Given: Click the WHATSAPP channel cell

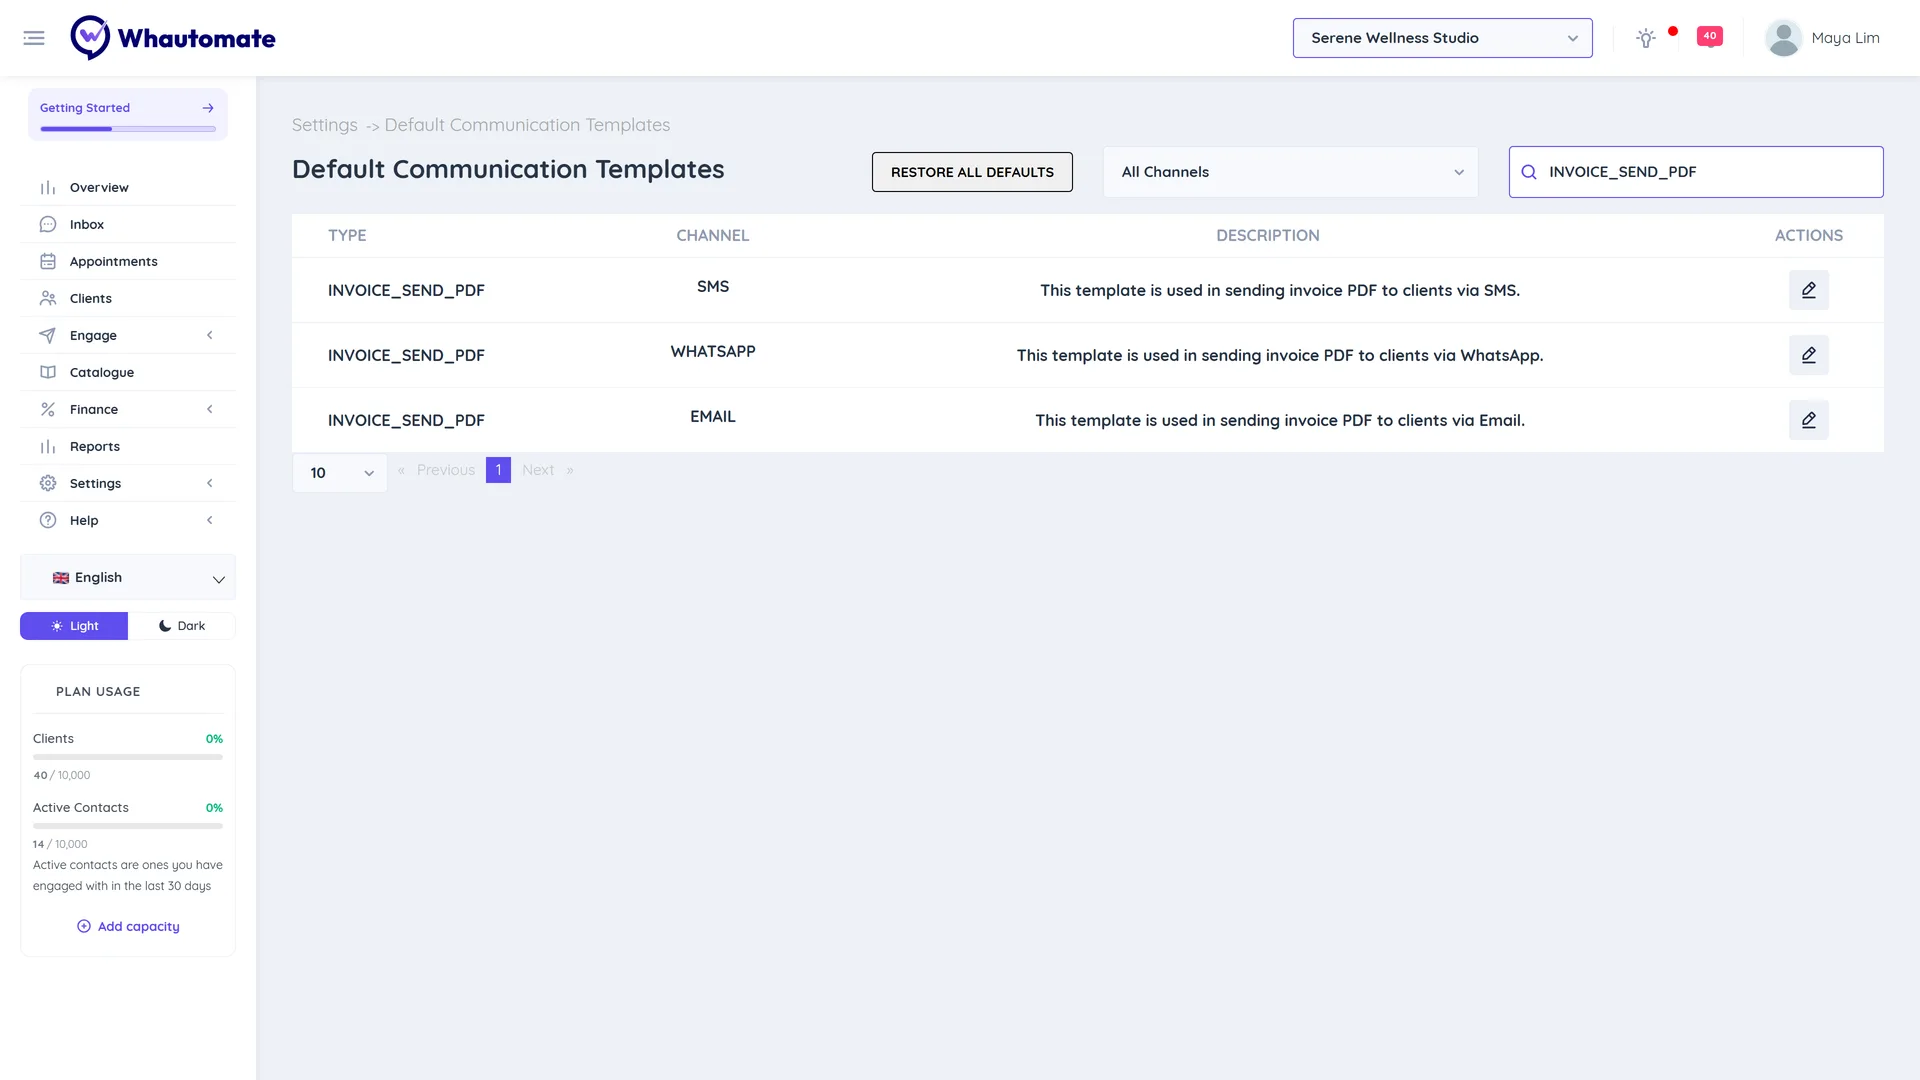Looking at the screenshot, I should click(713, 352).
